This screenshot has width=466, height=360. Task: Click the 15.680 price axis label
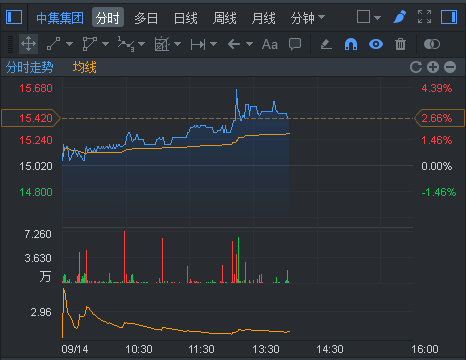pos(36,88)
